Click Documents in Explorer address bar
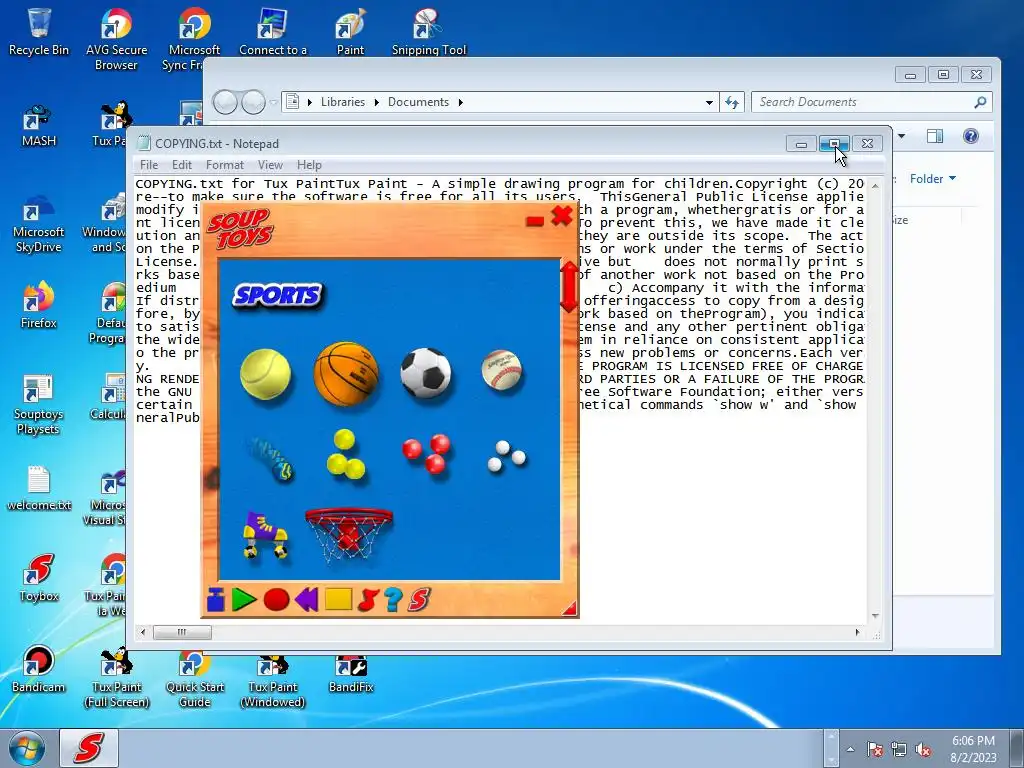This screenshot has width=1024, height=768. click(x=419, y=102)
